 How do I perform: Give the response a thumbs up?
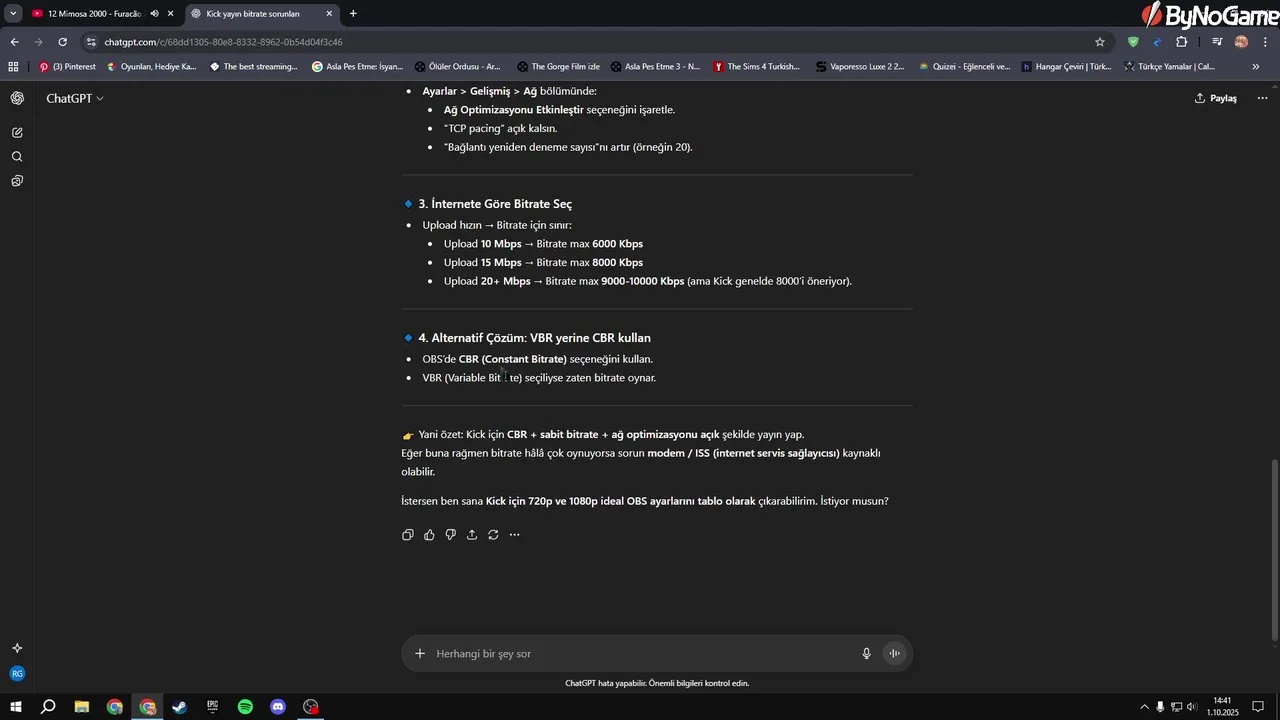click(x=429, y=535)
